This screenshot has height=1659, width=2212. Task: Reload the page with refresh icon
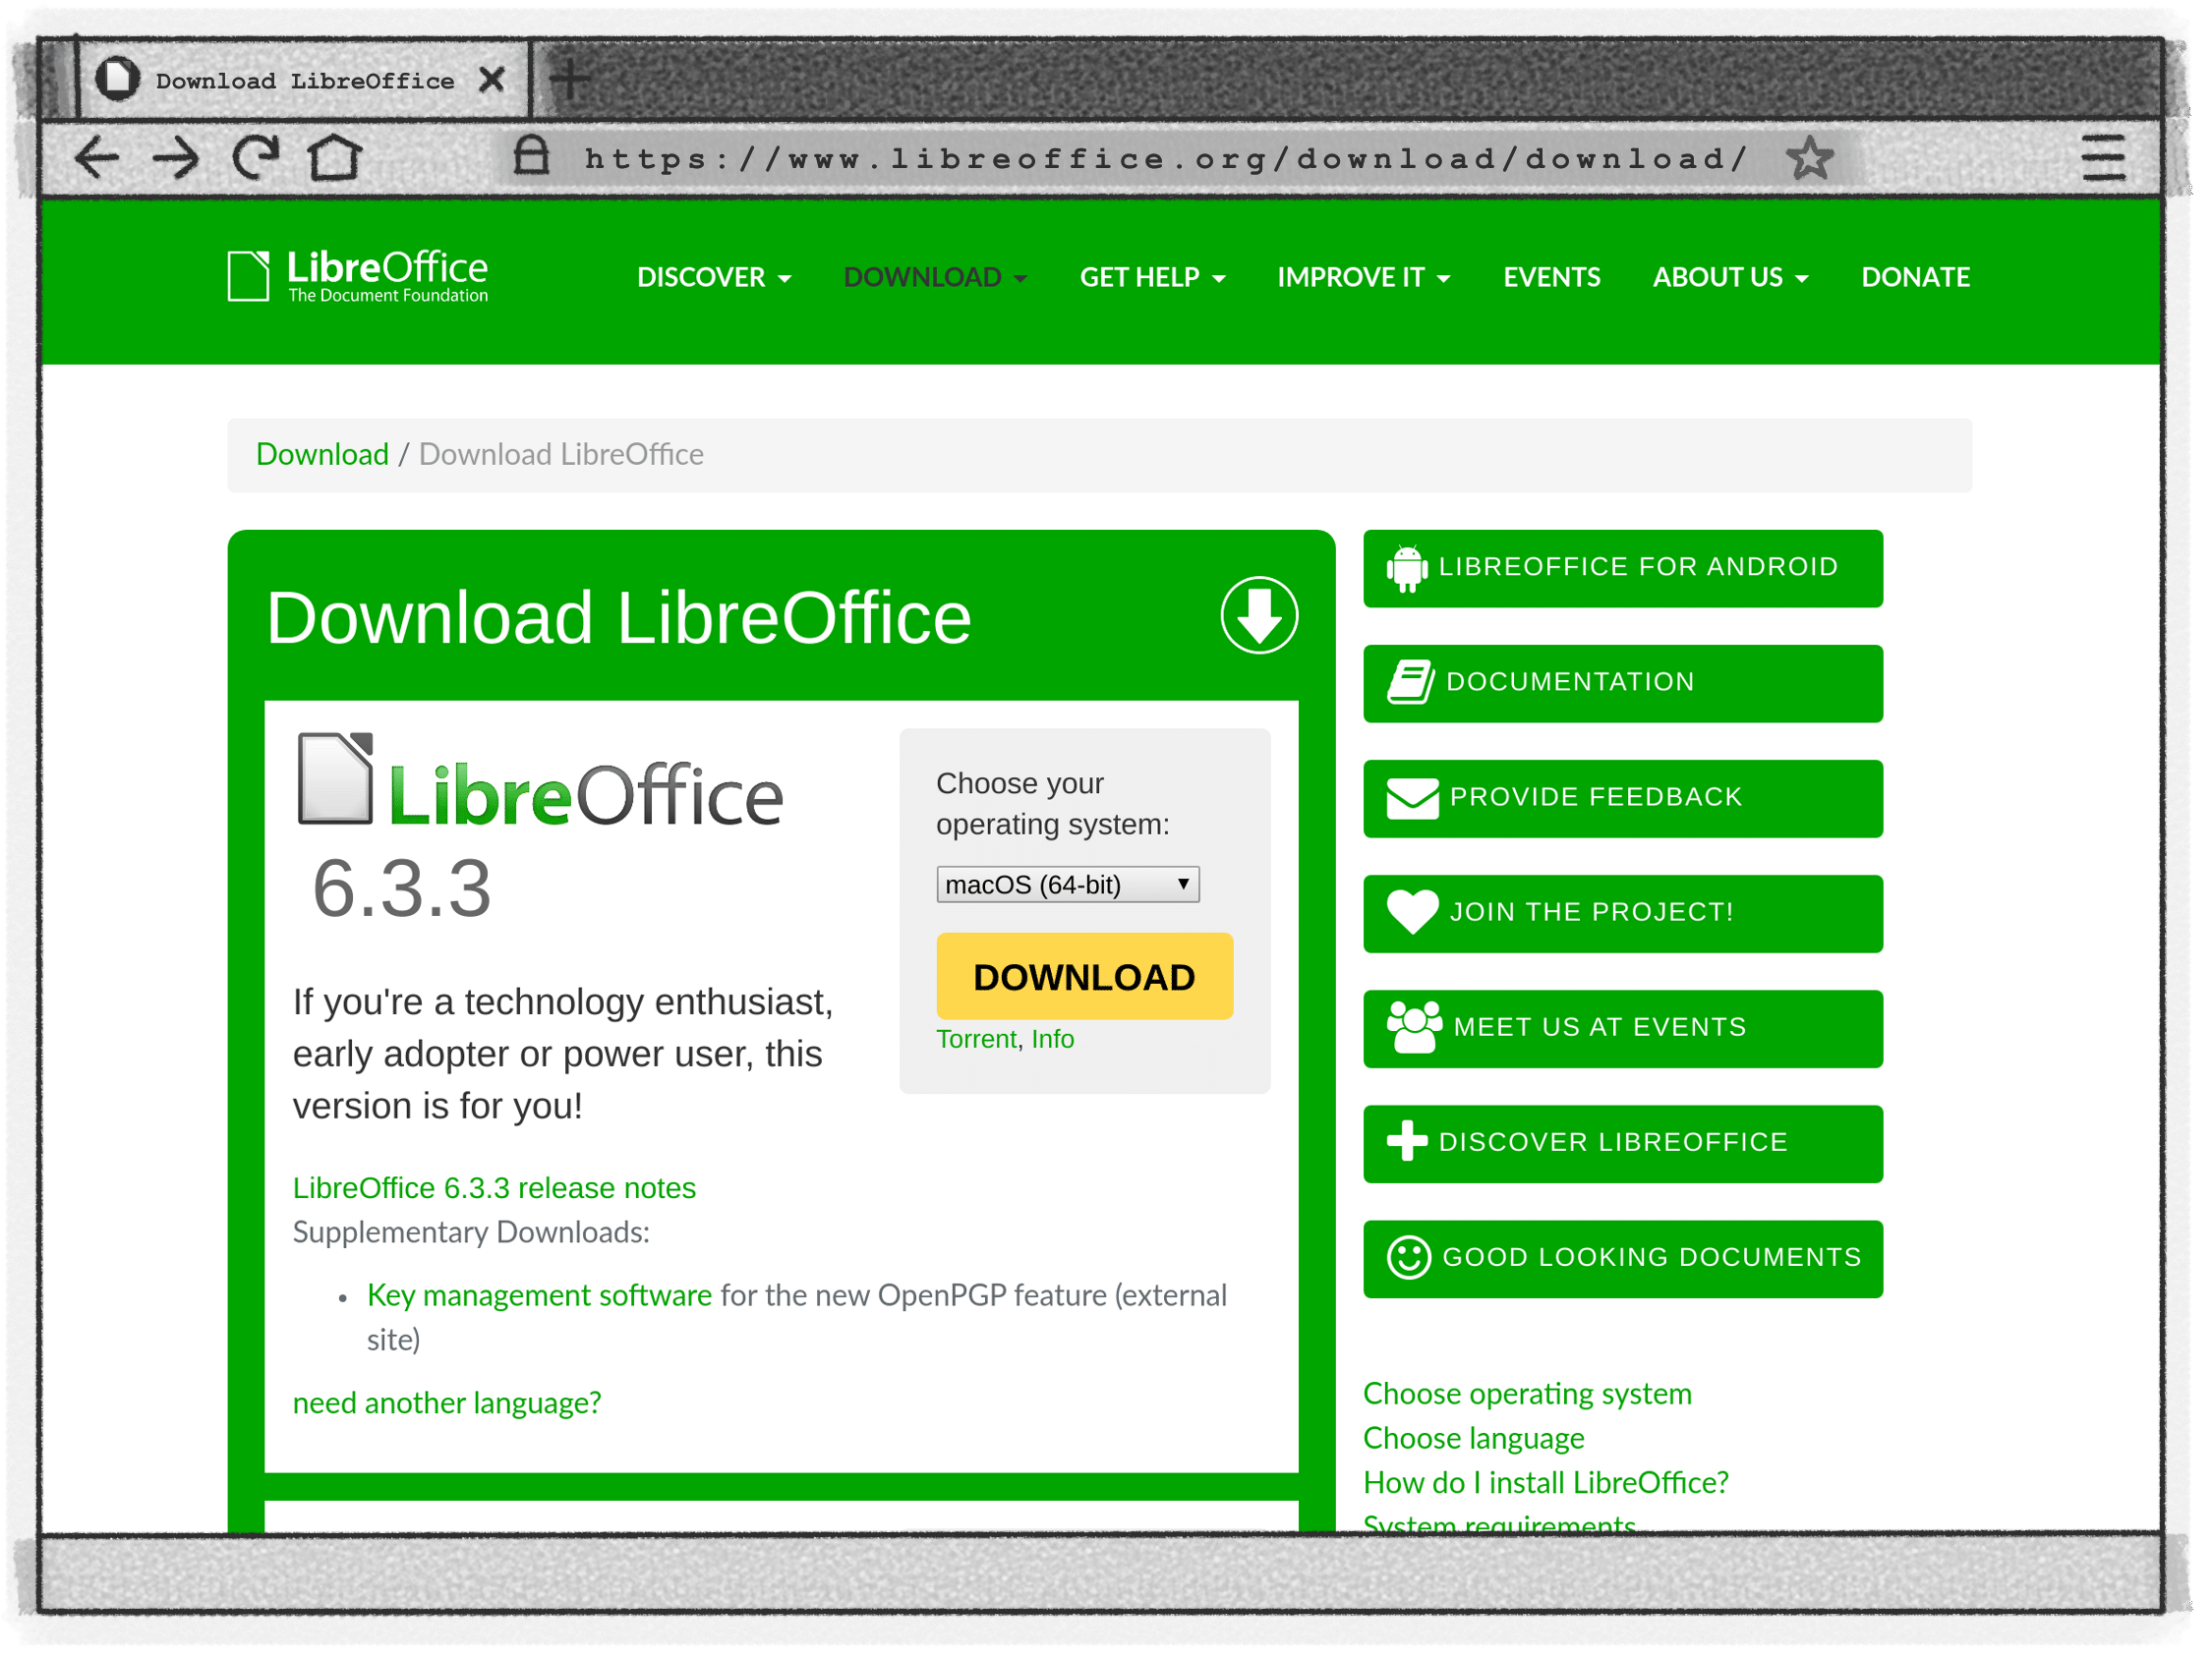point(256,157)
